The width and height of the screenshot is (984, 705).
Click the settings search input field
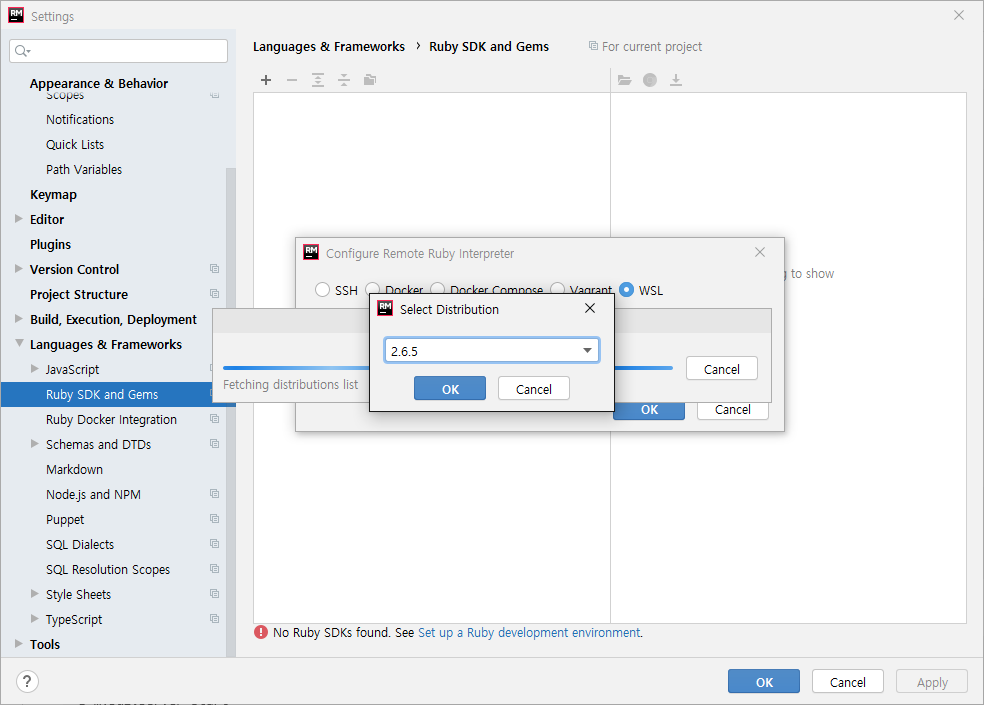click(119, 51)
